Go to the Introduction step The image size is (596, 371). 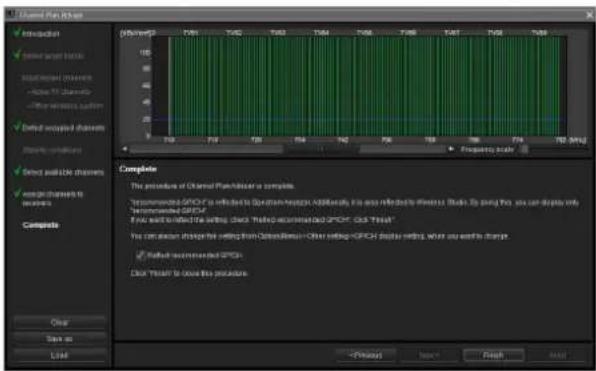[41, 34]
